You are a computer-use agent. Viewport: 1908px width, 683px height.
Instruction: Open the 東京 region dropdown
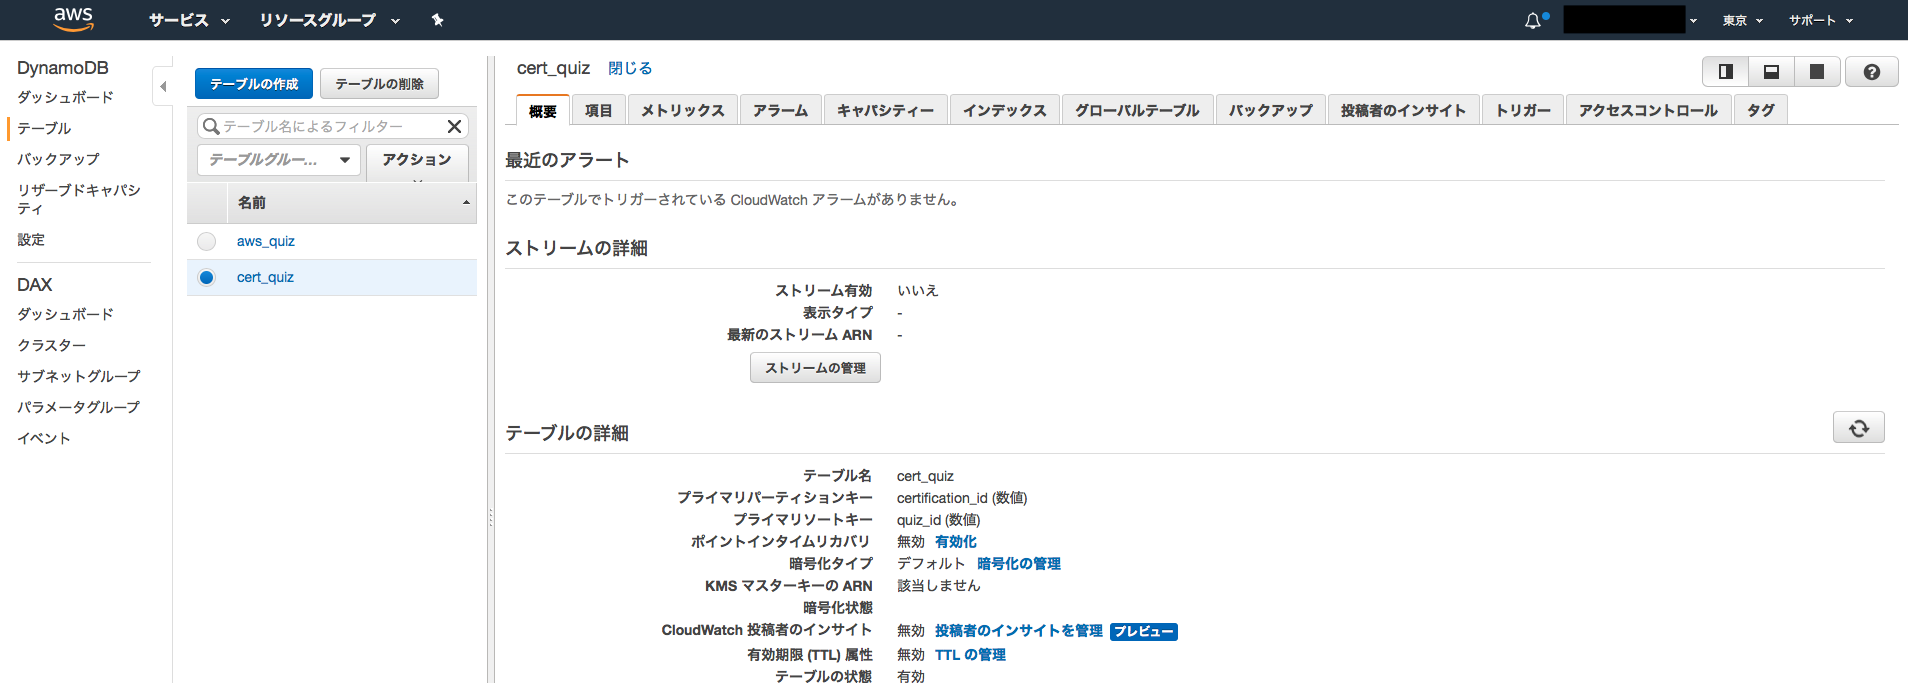(1742, 20)
